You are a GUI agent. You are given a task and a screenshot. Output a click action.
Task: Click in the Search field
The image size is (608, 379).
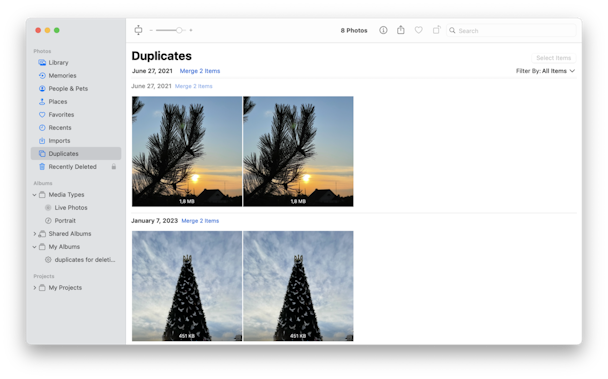(x=511, y=31)
